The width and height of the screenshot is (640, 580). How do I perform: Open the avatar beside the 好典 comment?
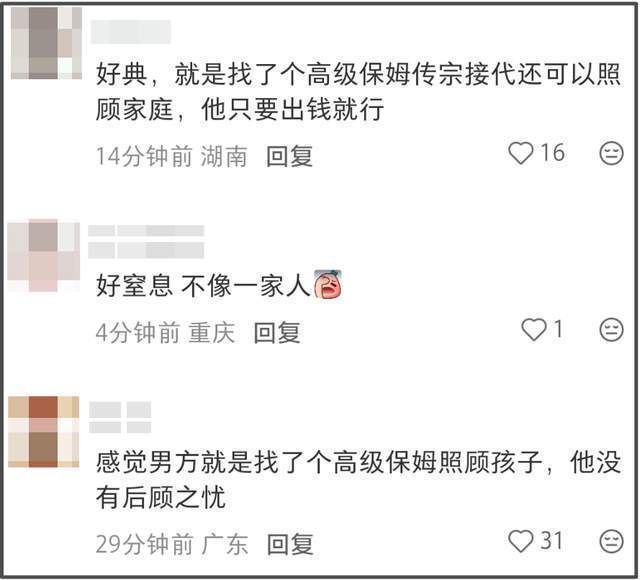46,42
